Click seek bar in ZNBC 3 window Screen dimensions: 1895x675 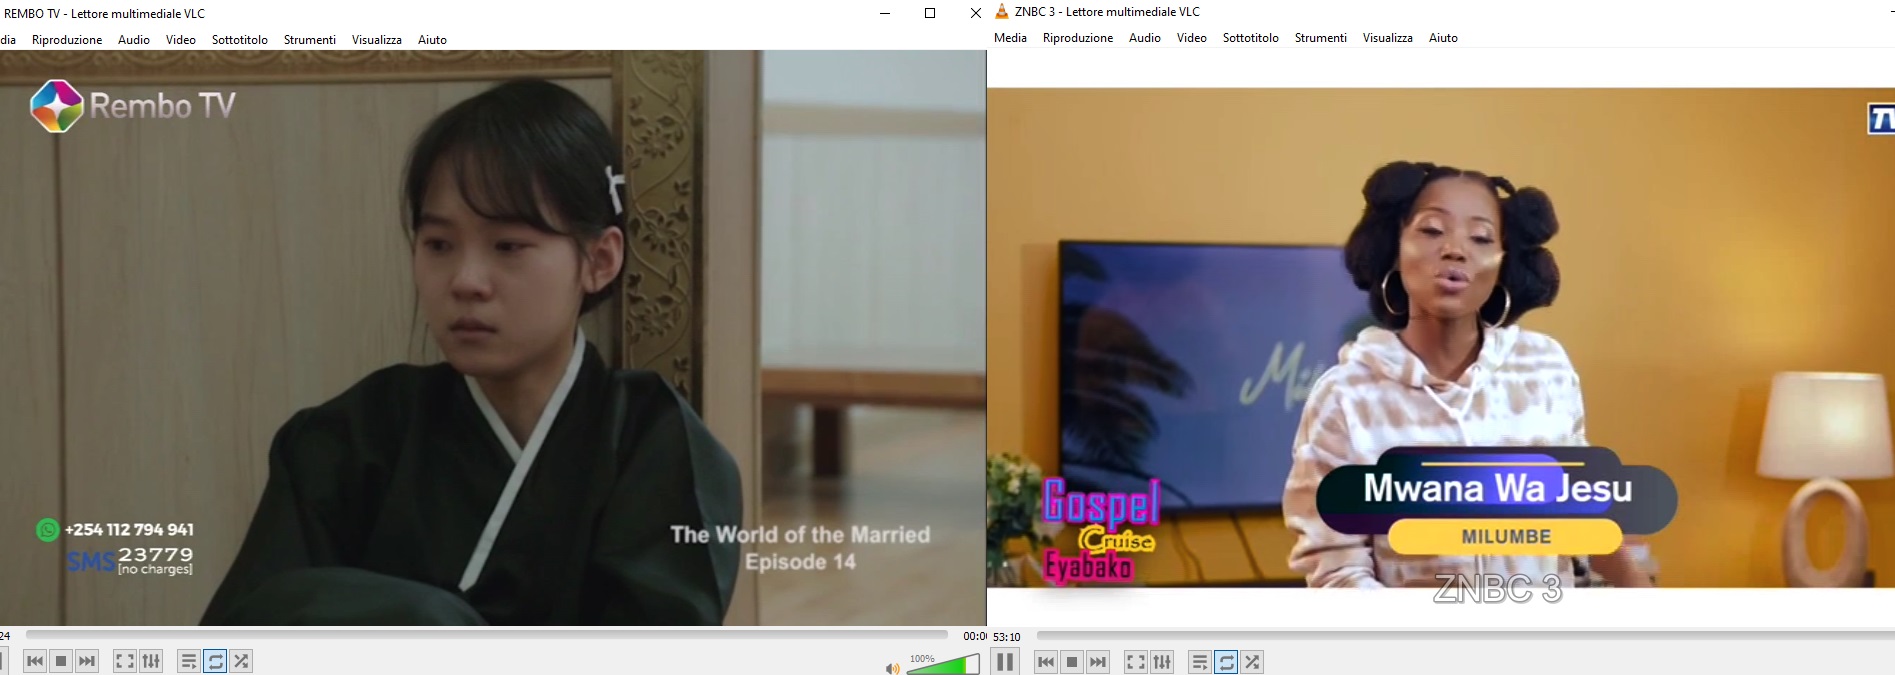point(1466,635)
